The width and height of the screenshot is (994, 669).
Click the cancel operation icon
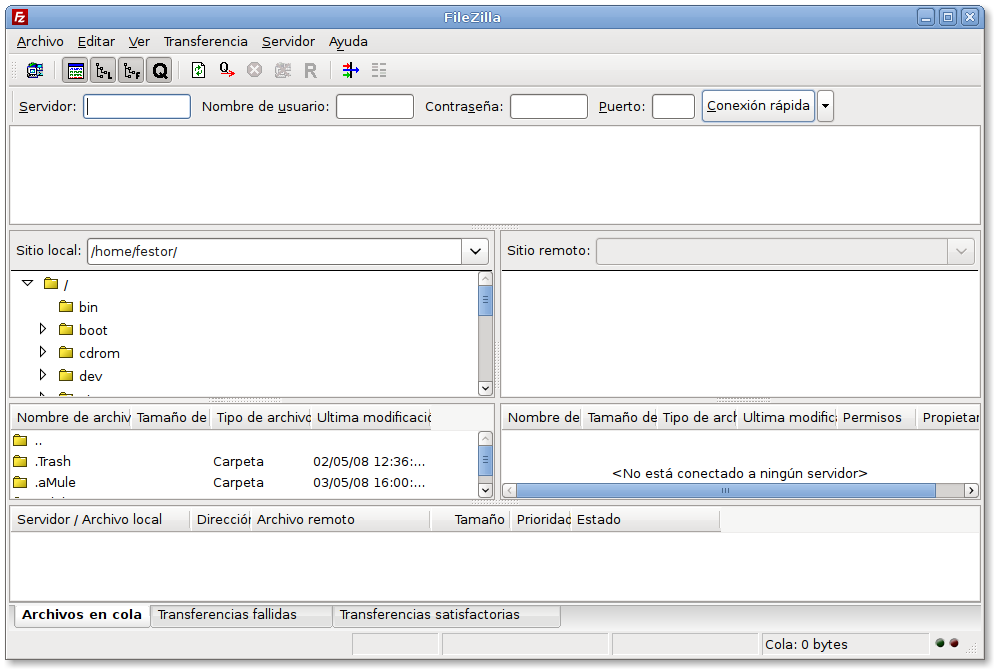[x=255, y=70]
